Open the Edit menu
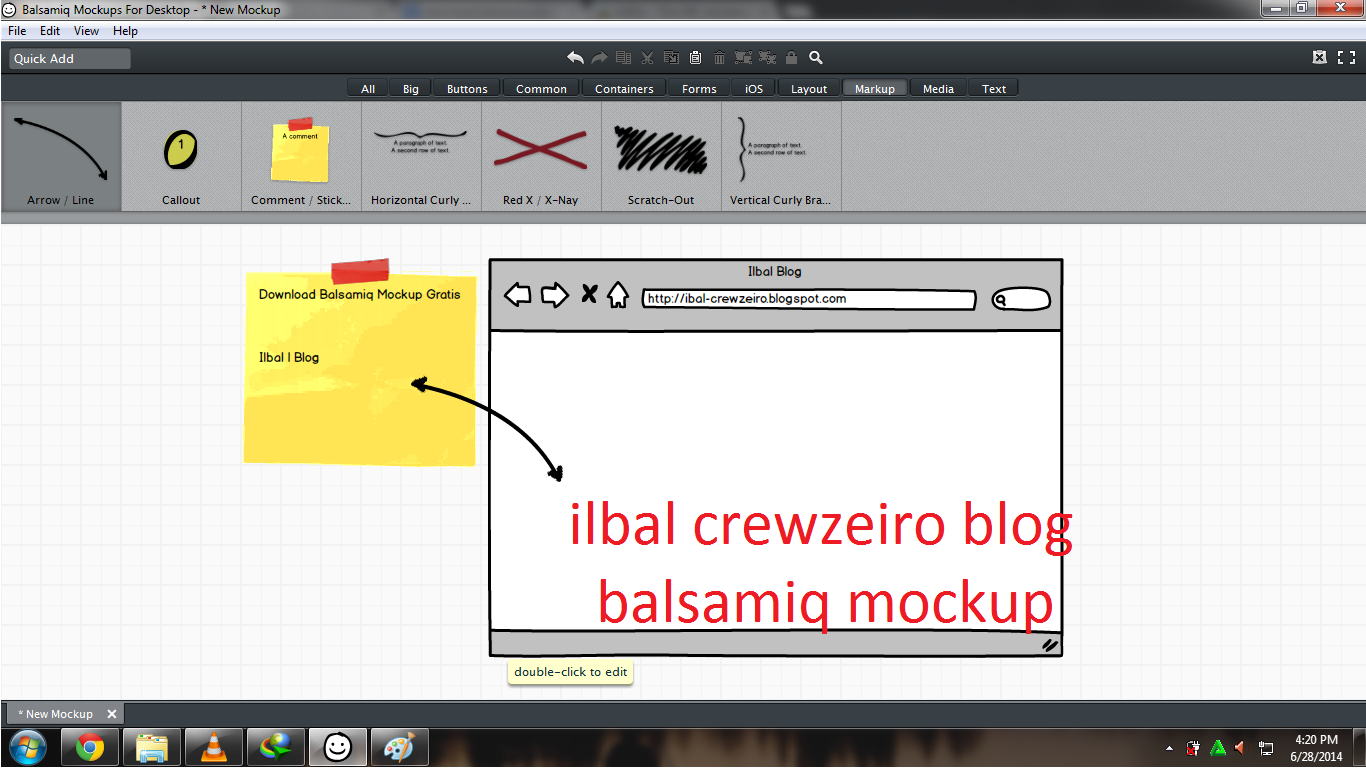1366x768 pixels. tap(50, 31)
